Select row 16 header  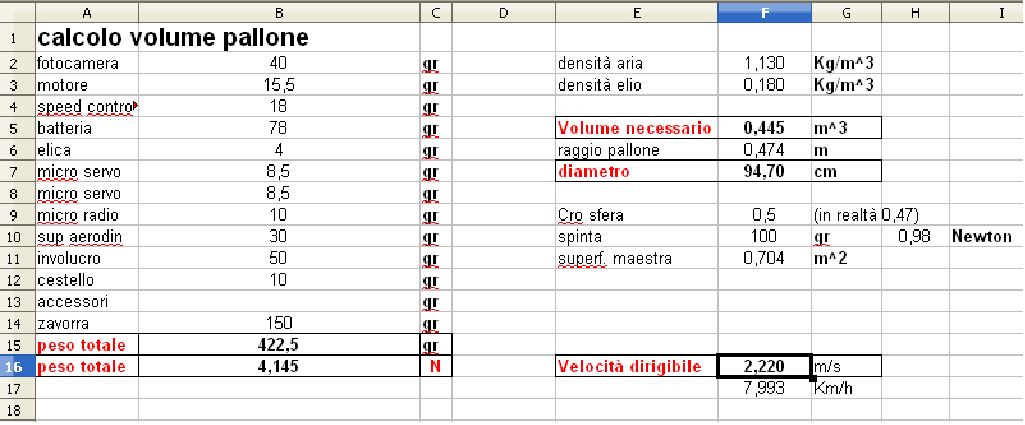tap(17, 366)
